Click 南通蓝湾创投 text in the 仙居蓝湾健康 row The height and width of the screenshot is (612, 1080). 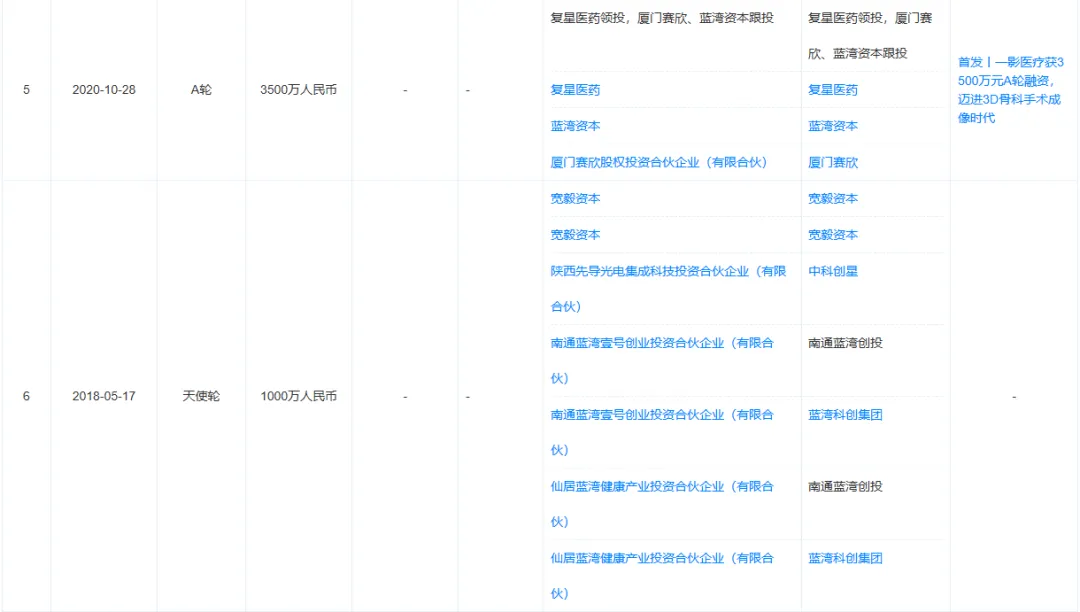845,486
